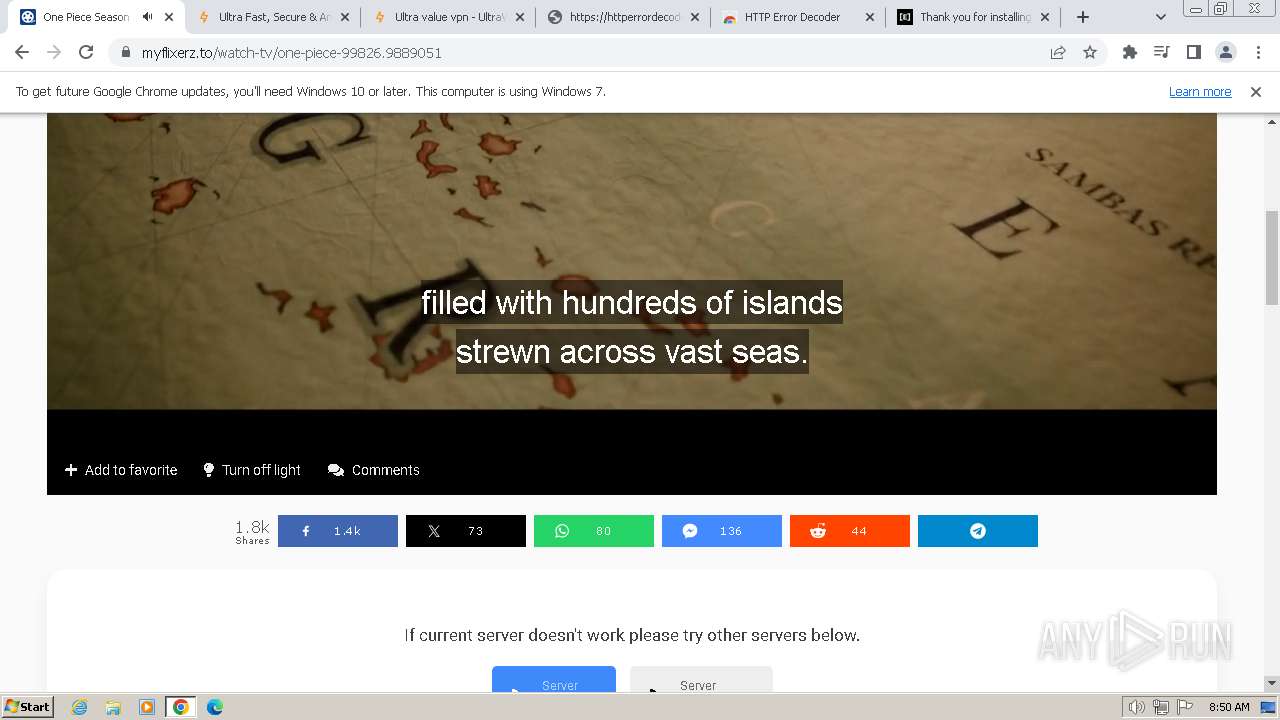
Task: Open the media control icon in the toolbar
Action: 1161,53
